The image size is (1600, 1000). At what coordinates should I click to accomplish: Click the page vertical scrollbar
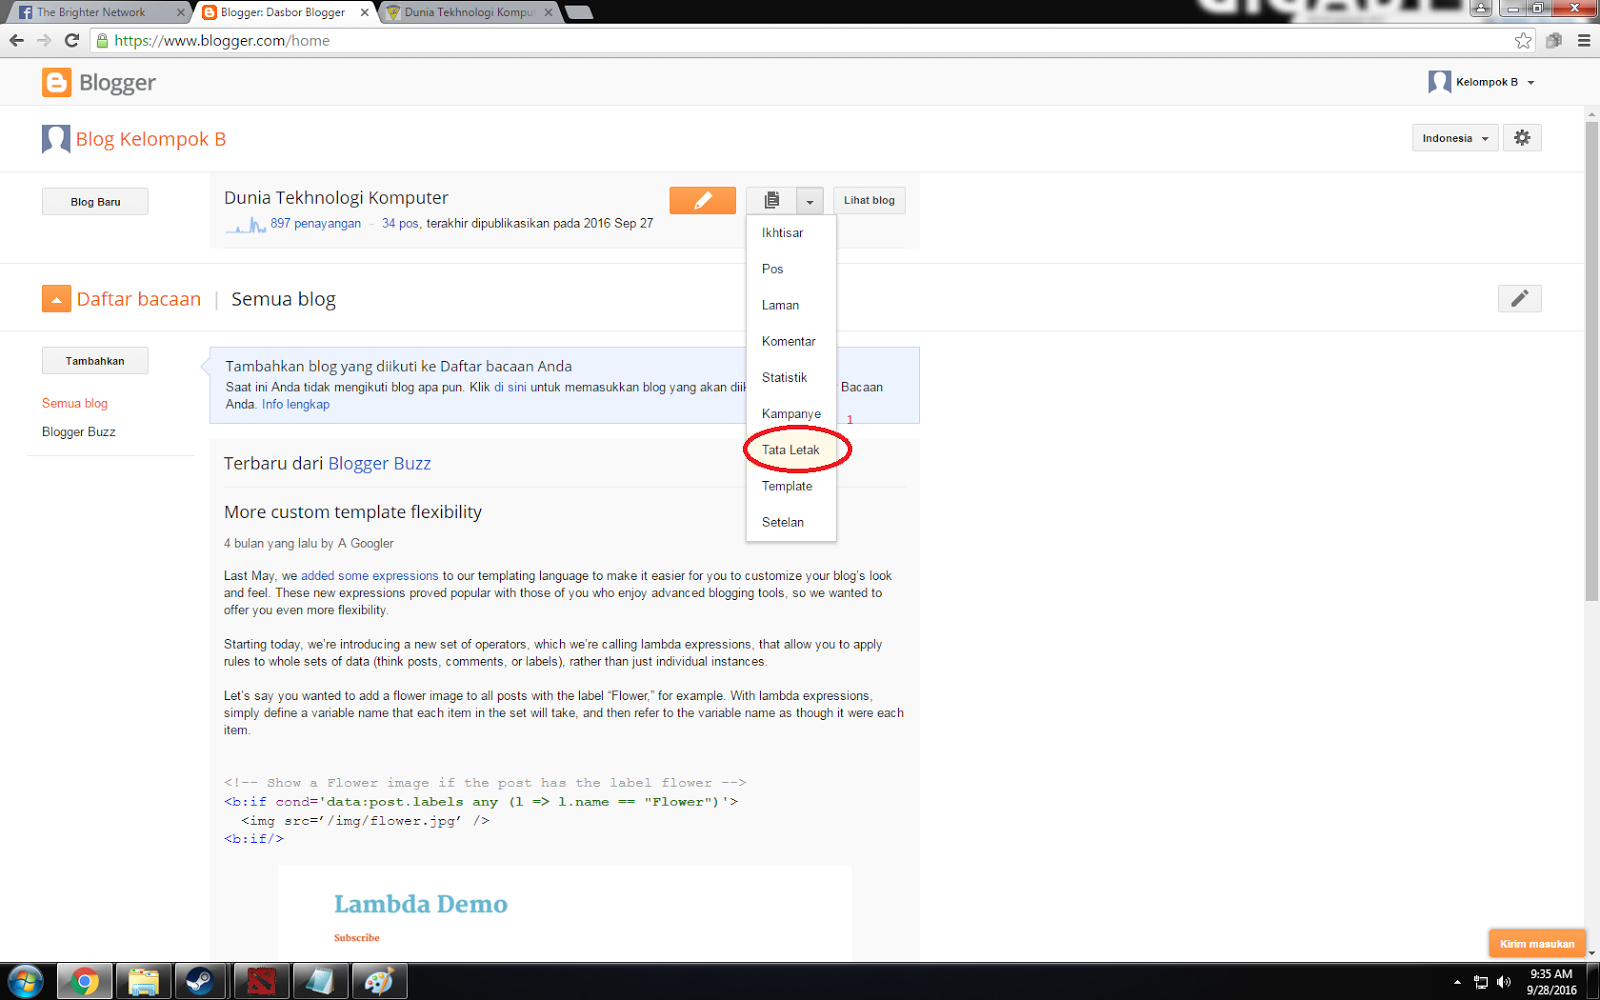tap(1591, 360)
